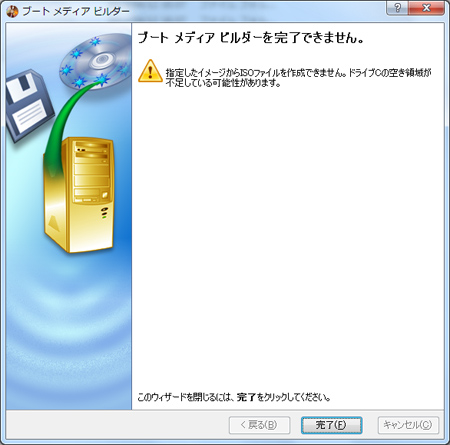Click the キャンセル(C) cancel button
The image size is (450, 445).
(408, 425)
